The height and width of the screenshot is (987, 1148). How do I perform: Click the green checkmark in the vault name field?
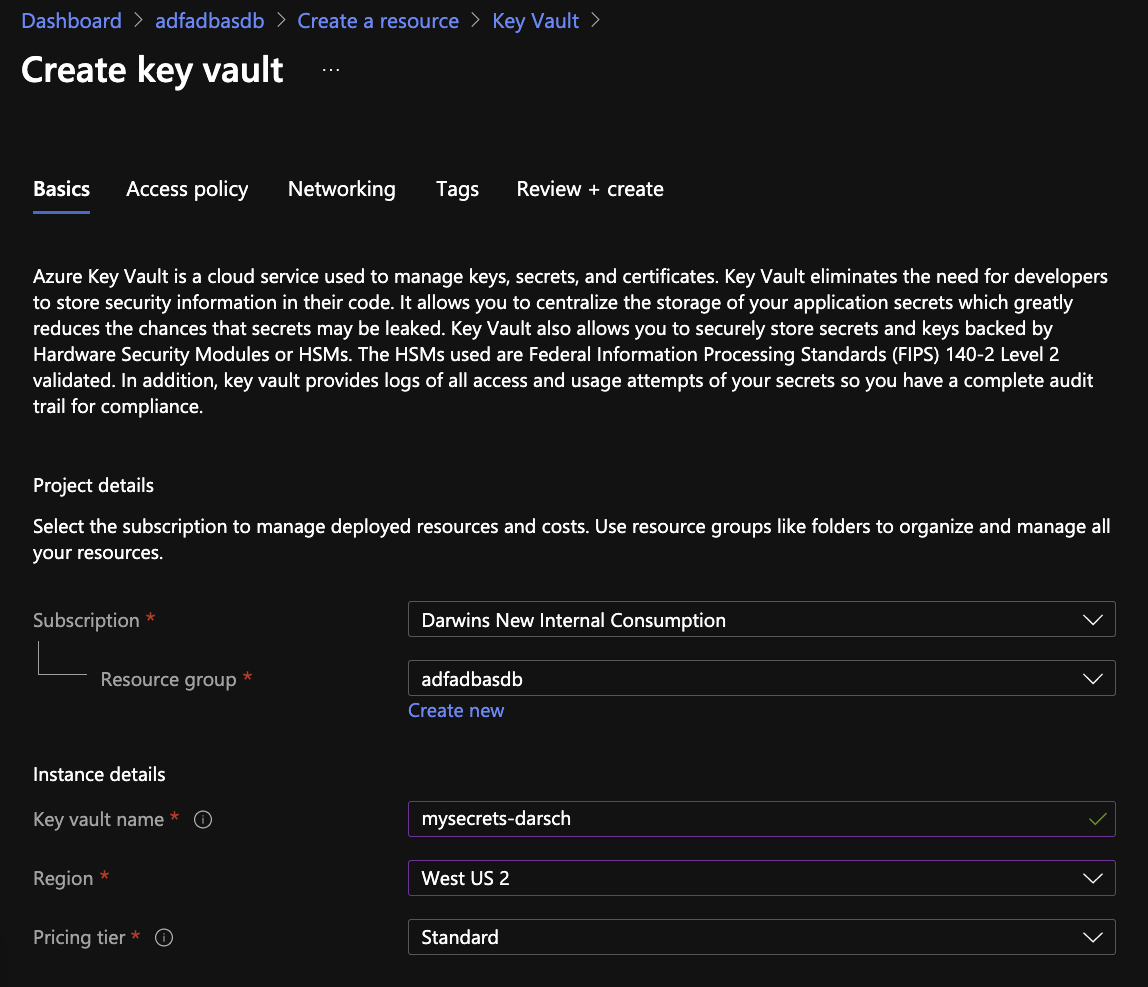(1097, 819)
